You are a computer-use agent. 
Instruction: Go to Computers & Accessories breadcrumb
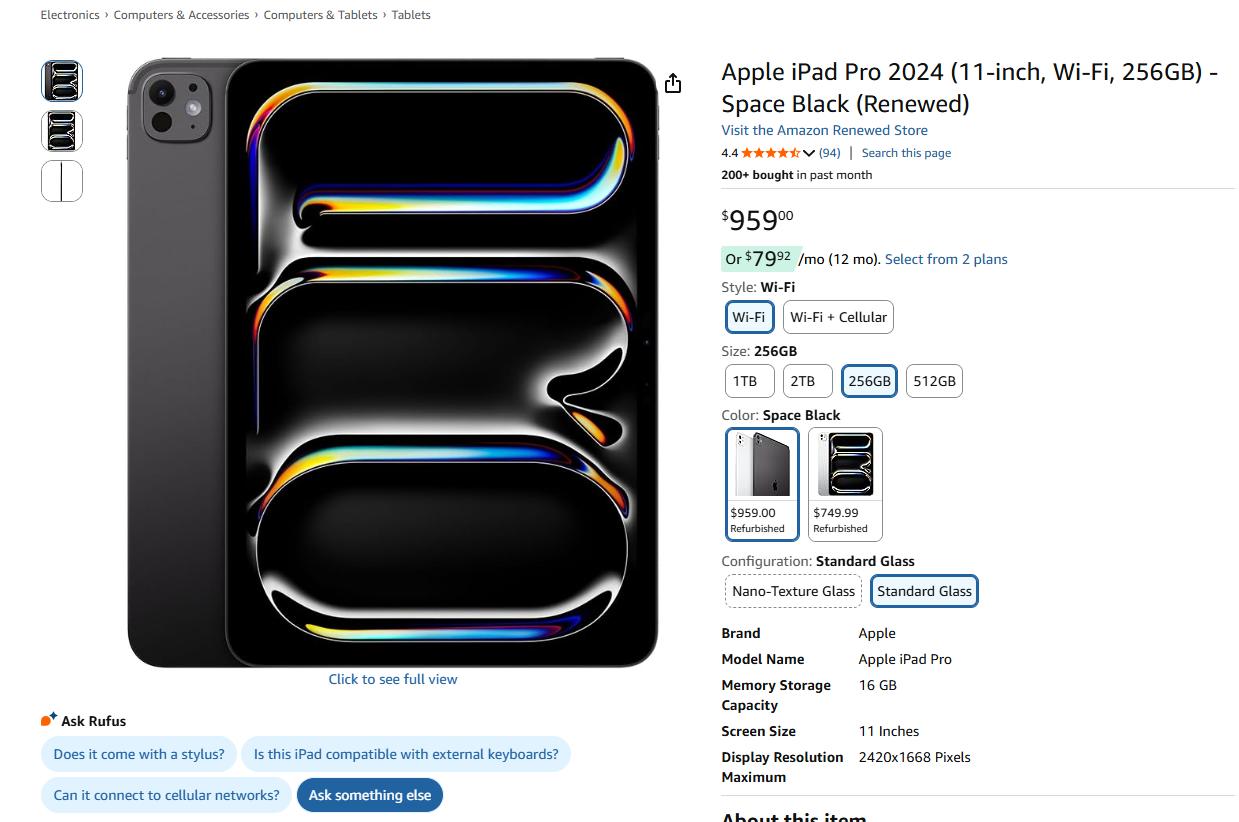click(x=181, y=15)
